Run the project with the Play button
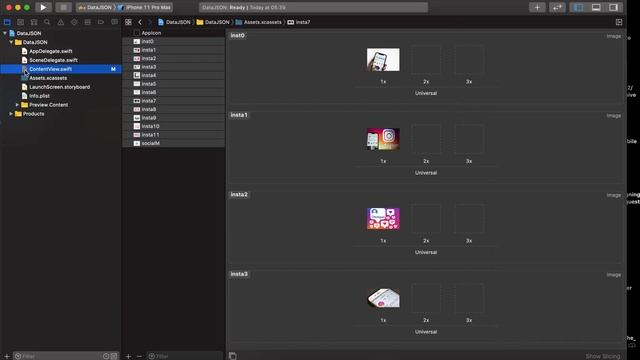Viewport: 640px width, 360px height. 43,7
